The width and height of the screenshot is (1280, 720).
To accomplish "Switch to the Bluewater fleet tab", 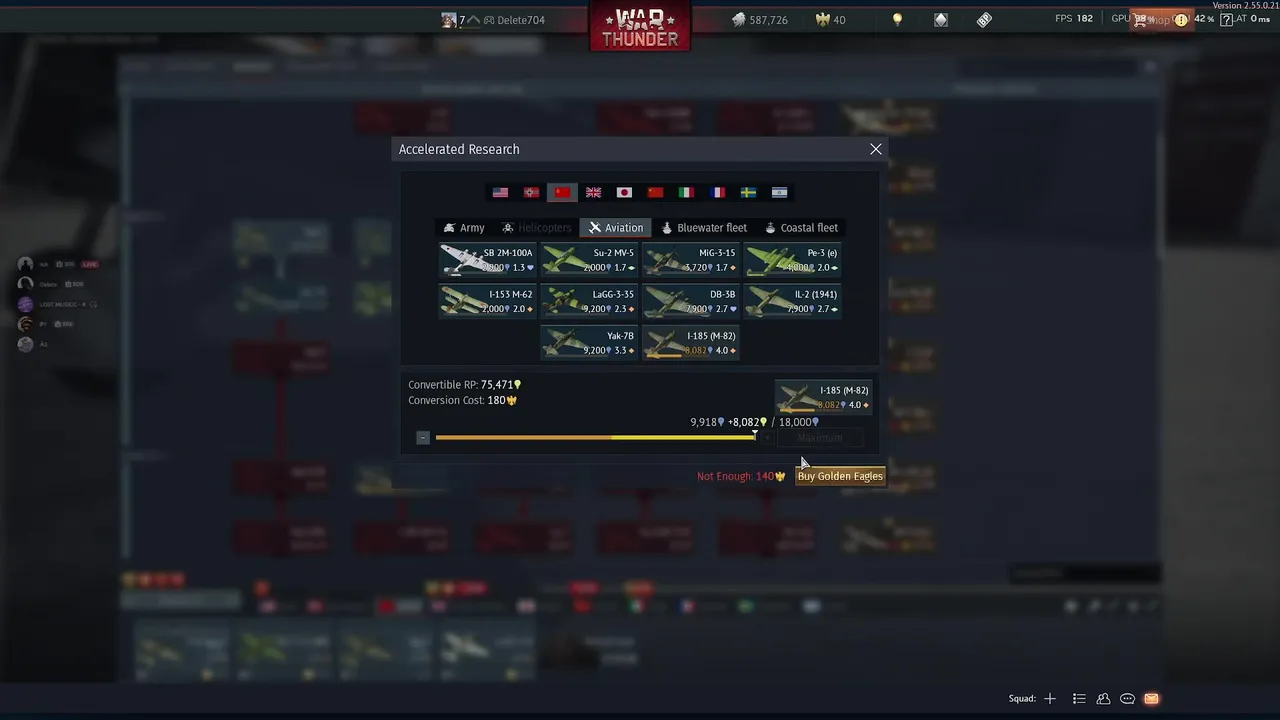I will [x=703, y=228].
